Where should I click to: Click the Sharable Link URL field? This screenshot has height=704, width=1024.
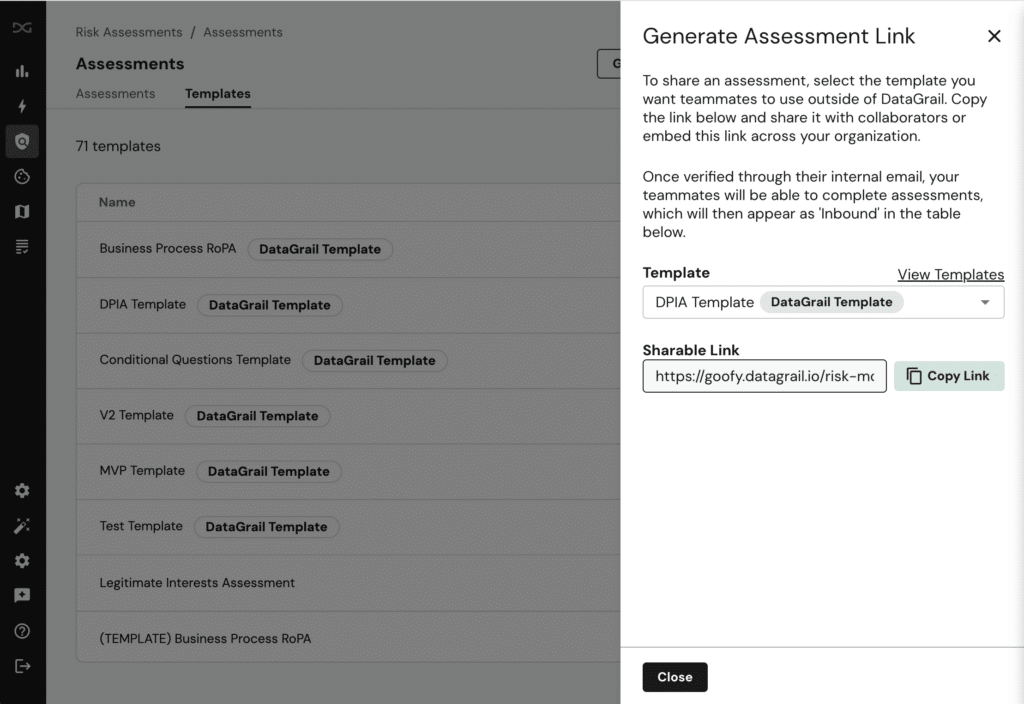(764, 376)
